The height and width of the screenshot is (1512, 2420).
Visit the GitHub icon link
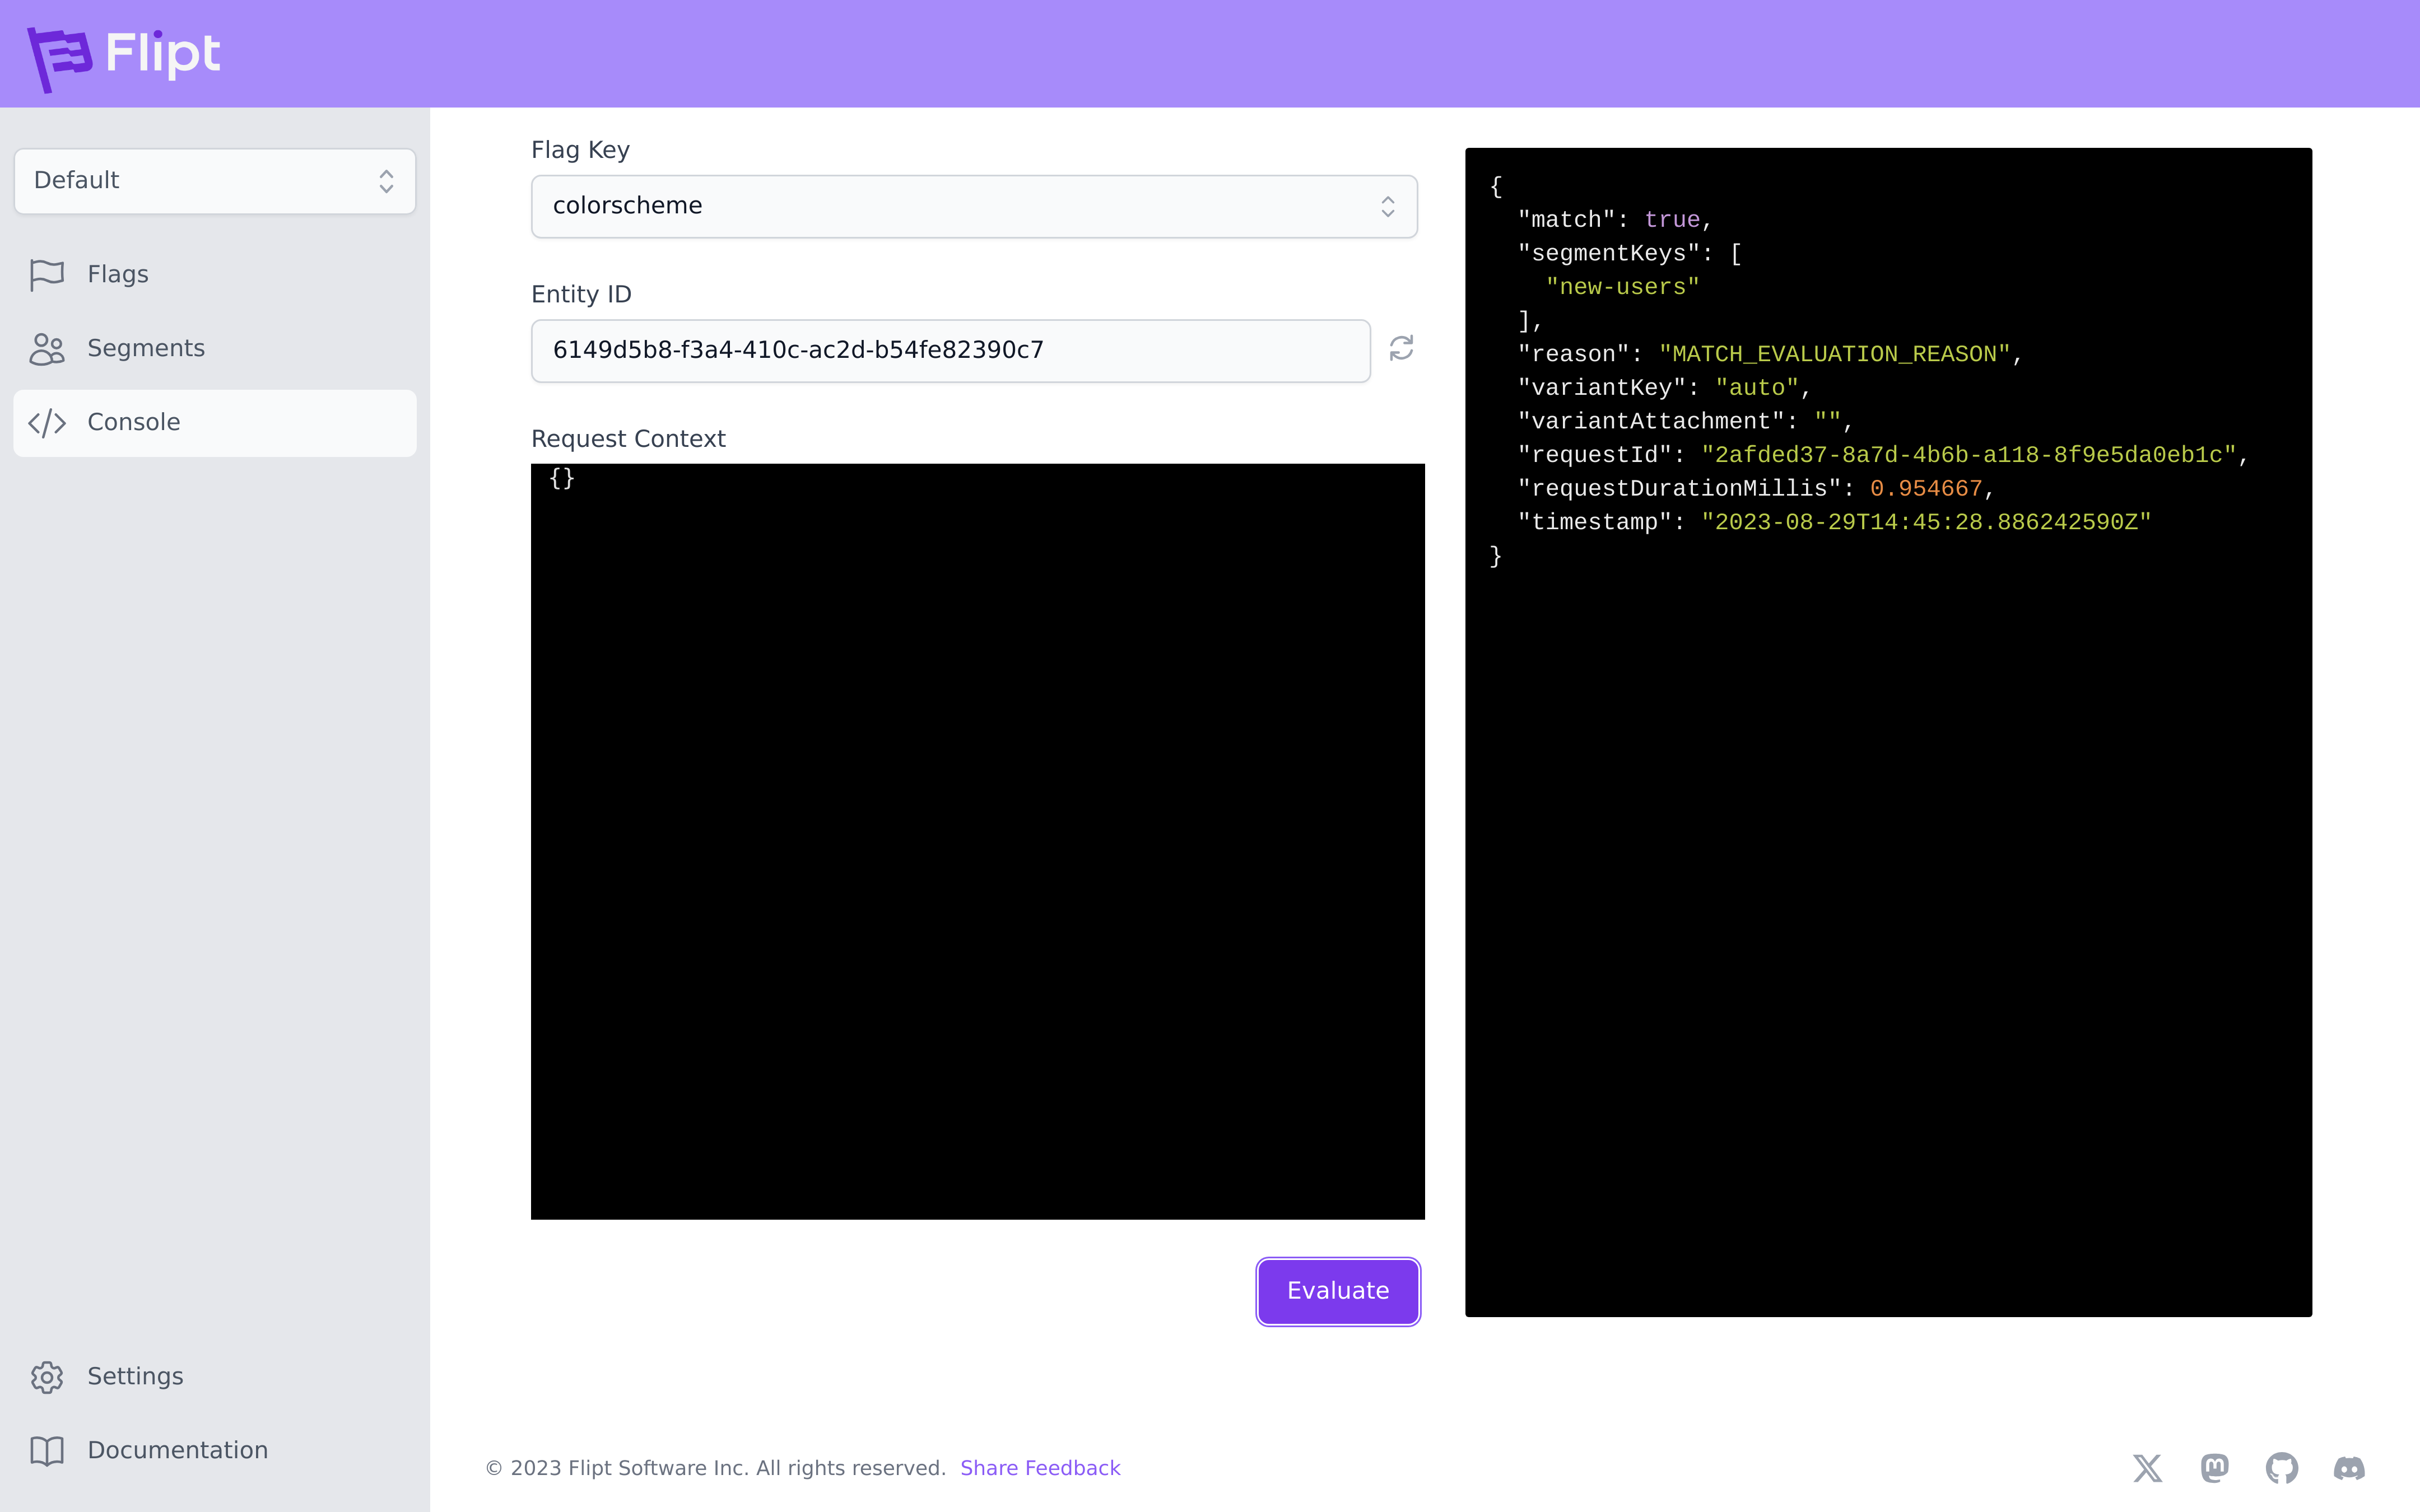tap(2281, 1468)
